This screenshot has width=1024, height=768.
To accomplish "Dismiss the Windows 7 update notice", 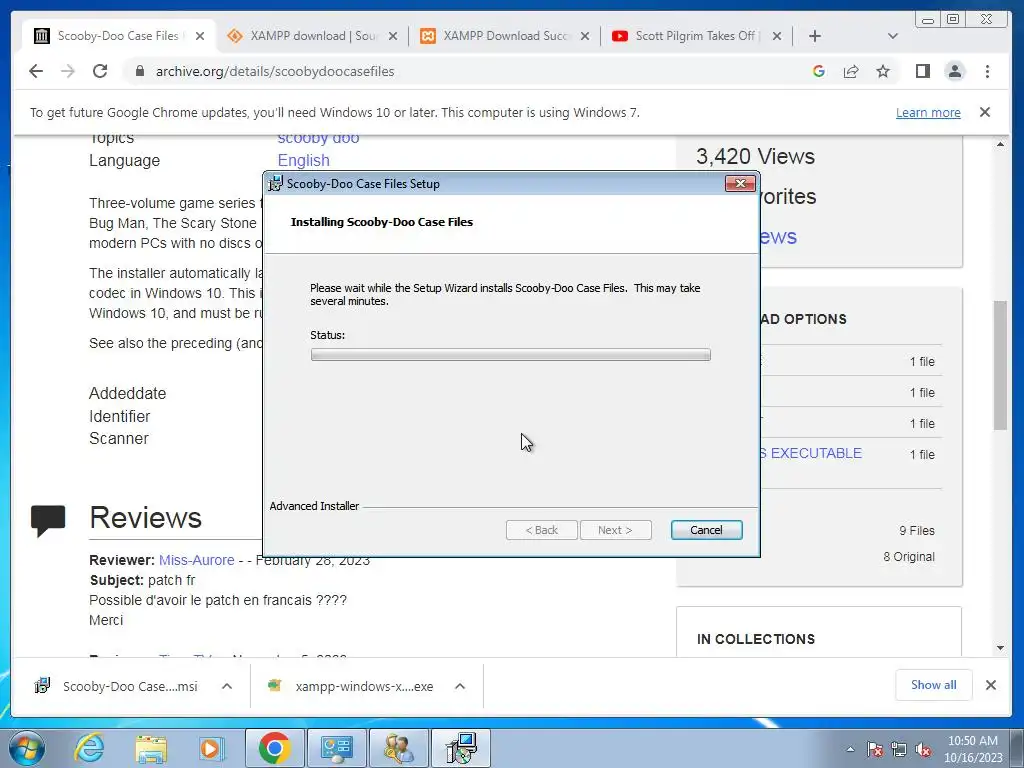I will (985, 112).
